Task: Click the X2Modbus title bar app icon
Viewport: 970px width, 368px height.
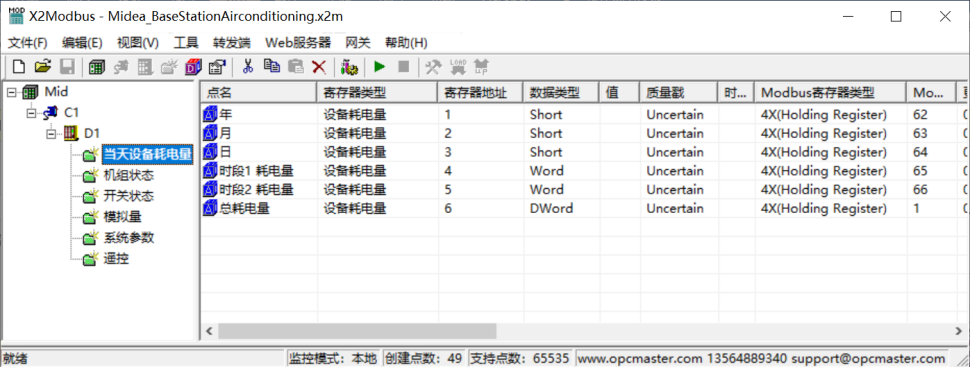Action: [x=17, y=17]
